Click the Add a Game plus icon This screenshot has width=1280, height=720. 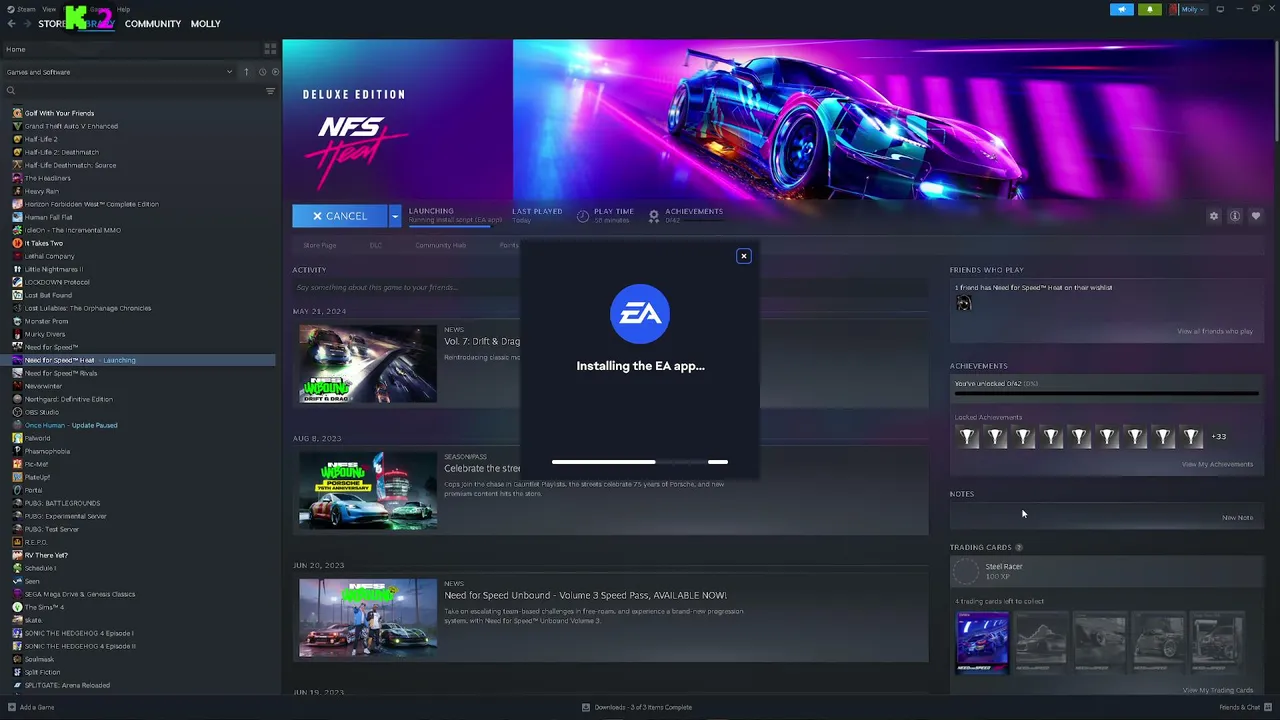[x=12, y=707]
